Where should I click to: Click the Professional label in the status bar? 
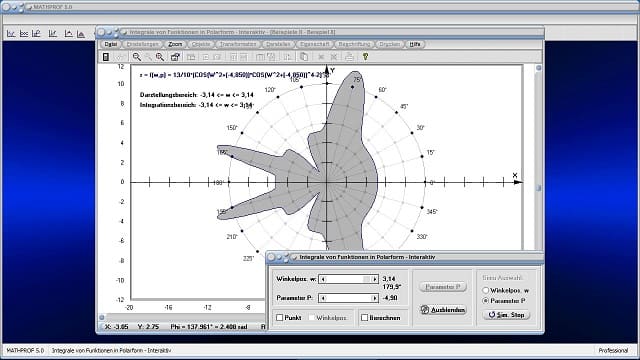click(613, 351)
